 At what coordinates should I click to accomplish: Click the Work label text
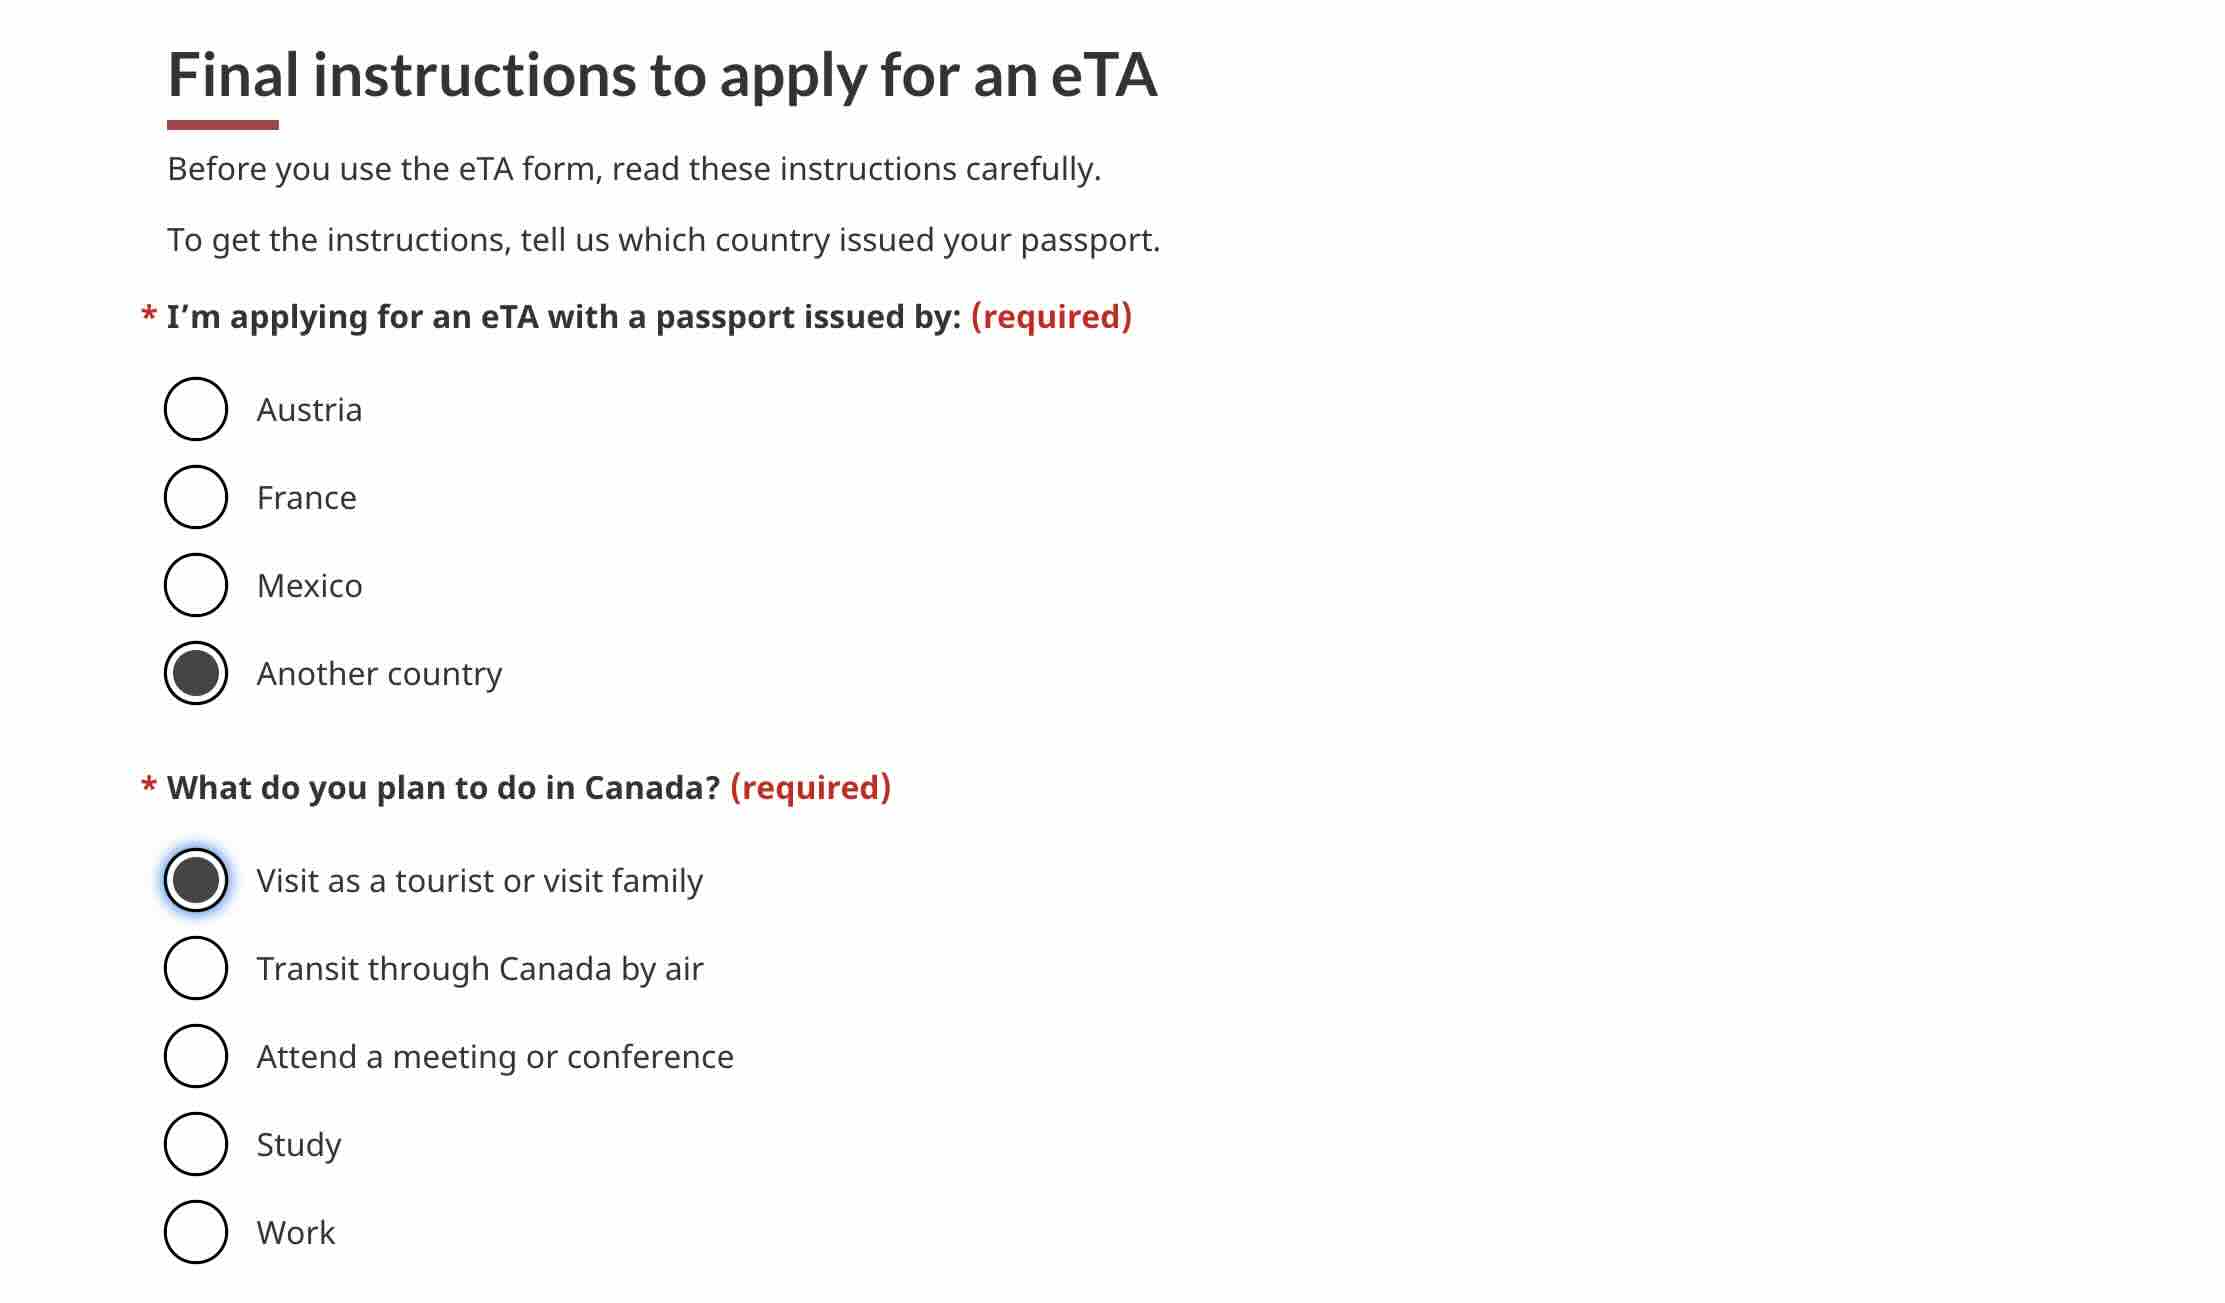(296, 1231)
